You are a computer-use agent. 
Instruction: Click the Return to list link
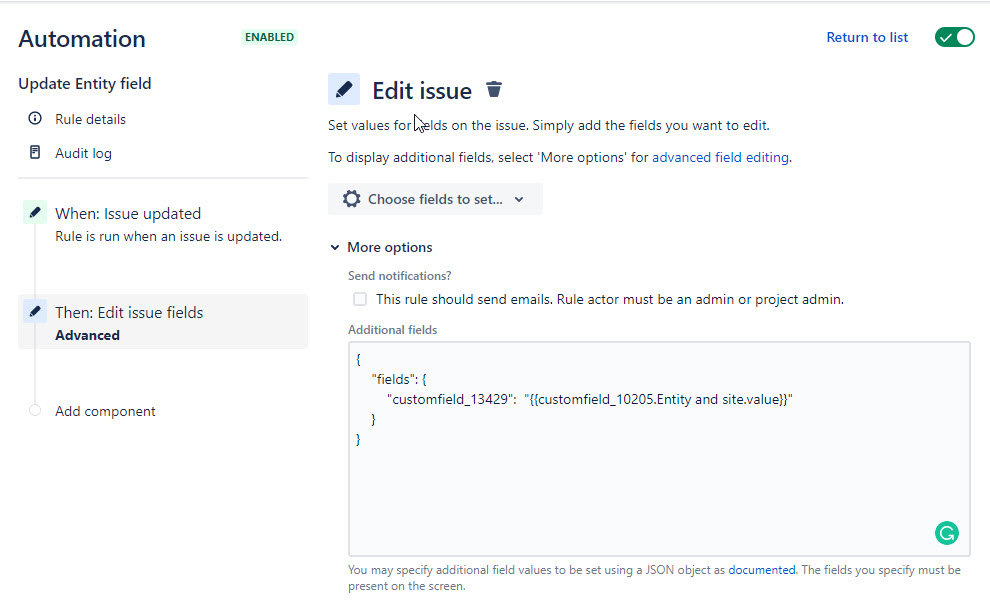(x=867, y=37)
